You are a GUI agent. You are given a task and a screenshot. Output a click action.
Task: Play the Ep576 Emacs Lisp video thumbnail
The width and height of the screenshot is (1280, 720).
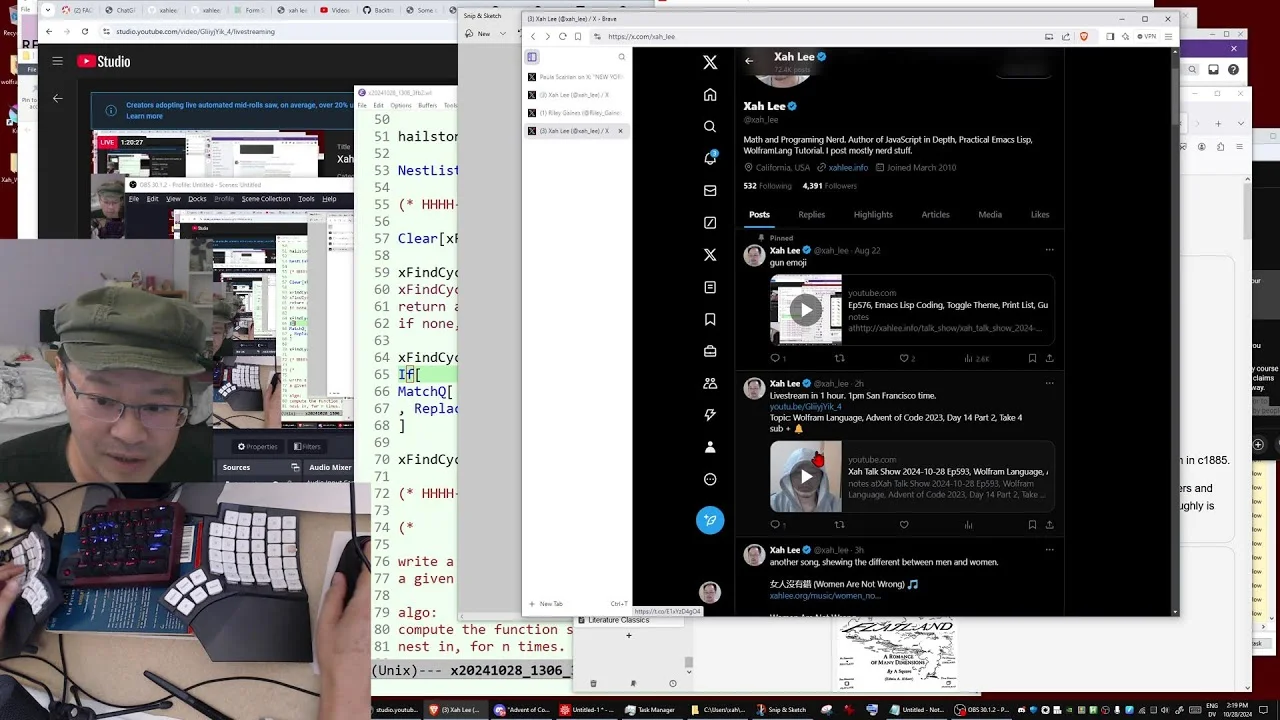(x=806, y=309)
